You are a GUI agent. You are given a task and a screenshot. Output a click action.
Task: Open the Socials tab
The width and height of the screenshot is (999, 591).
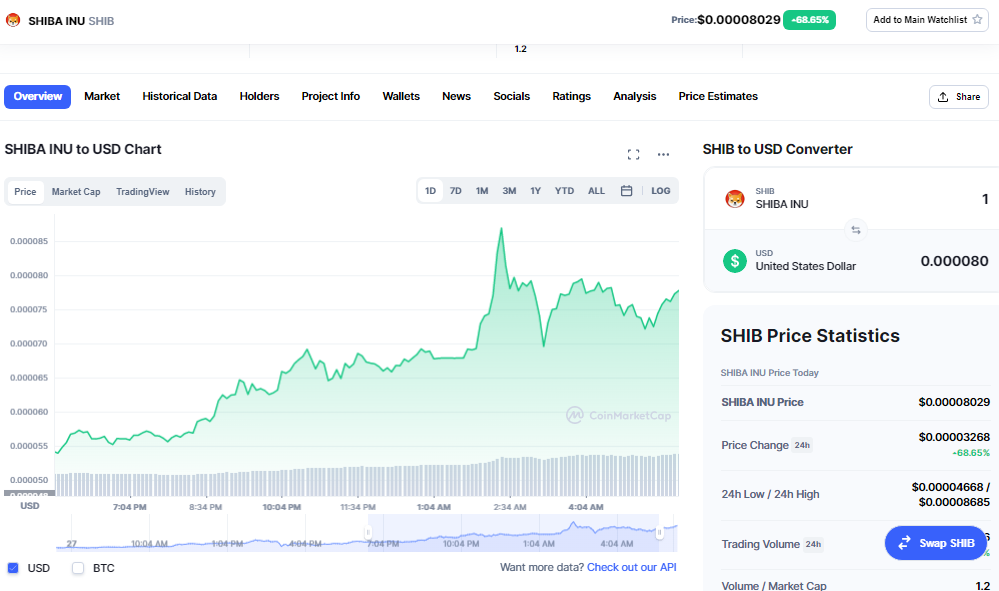pos(512,96)
